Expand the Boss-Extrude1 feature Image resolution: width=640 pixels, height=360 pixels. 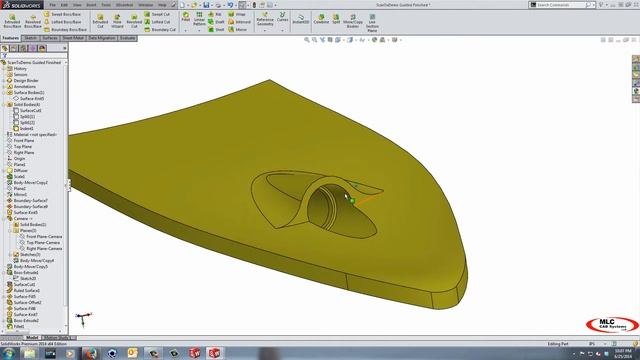pos(4,272)
